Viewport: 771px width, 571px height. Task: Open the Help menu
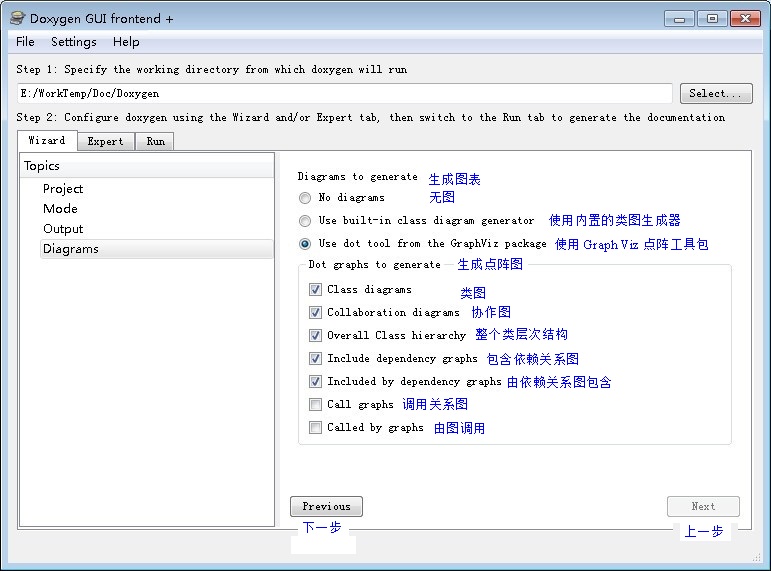(126, 42)
